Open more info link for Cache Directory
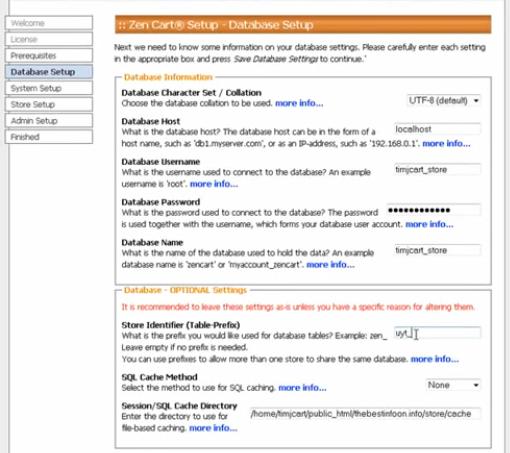 click(213, 428)
